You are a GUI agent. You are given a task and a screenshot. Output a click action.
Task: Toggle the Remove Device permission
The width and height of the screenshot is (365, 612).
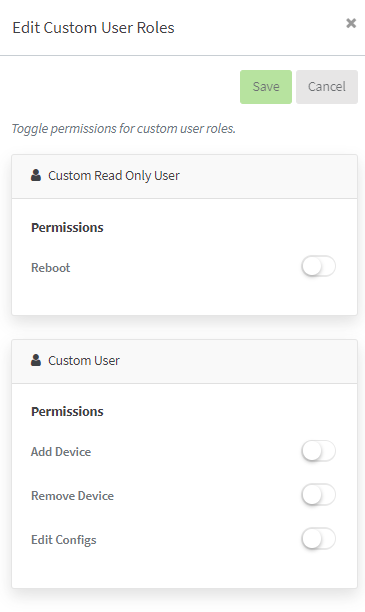[x=318, y=495]
